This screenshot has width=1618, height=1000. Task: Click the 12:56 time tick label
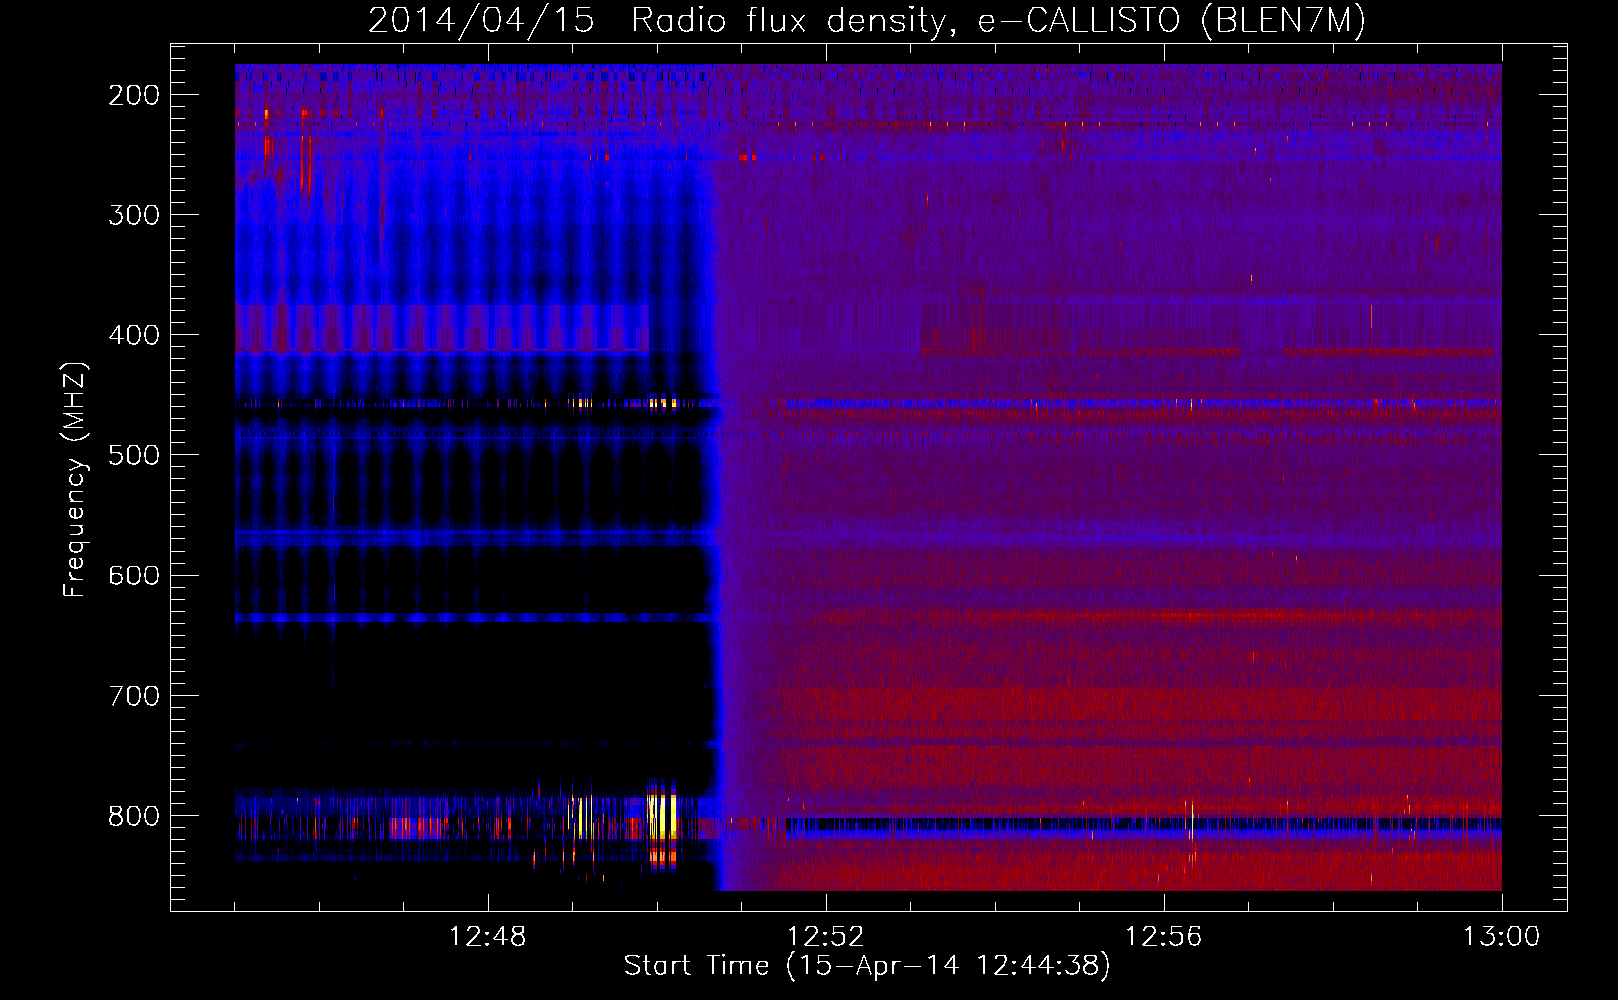[x=1164, y=937]
